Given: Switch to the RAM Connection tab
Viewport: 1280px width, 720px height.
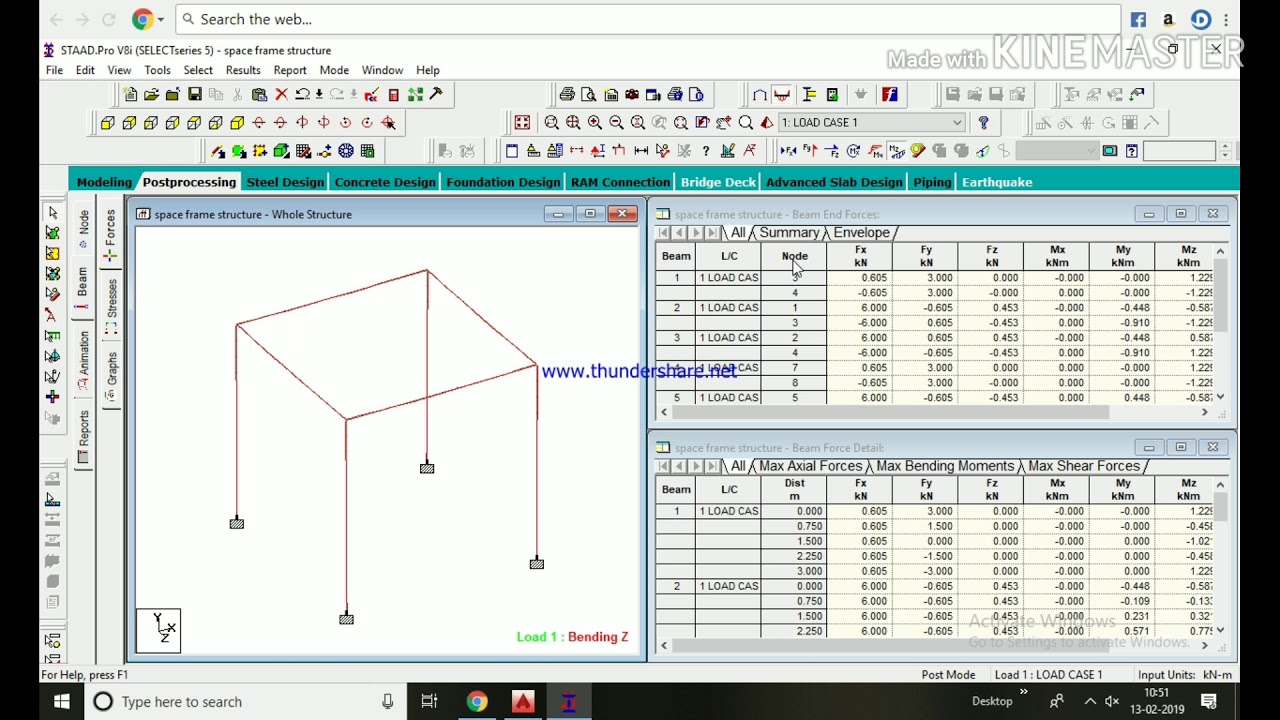Looking at the screenshot, I should click(x=620, y=182).
